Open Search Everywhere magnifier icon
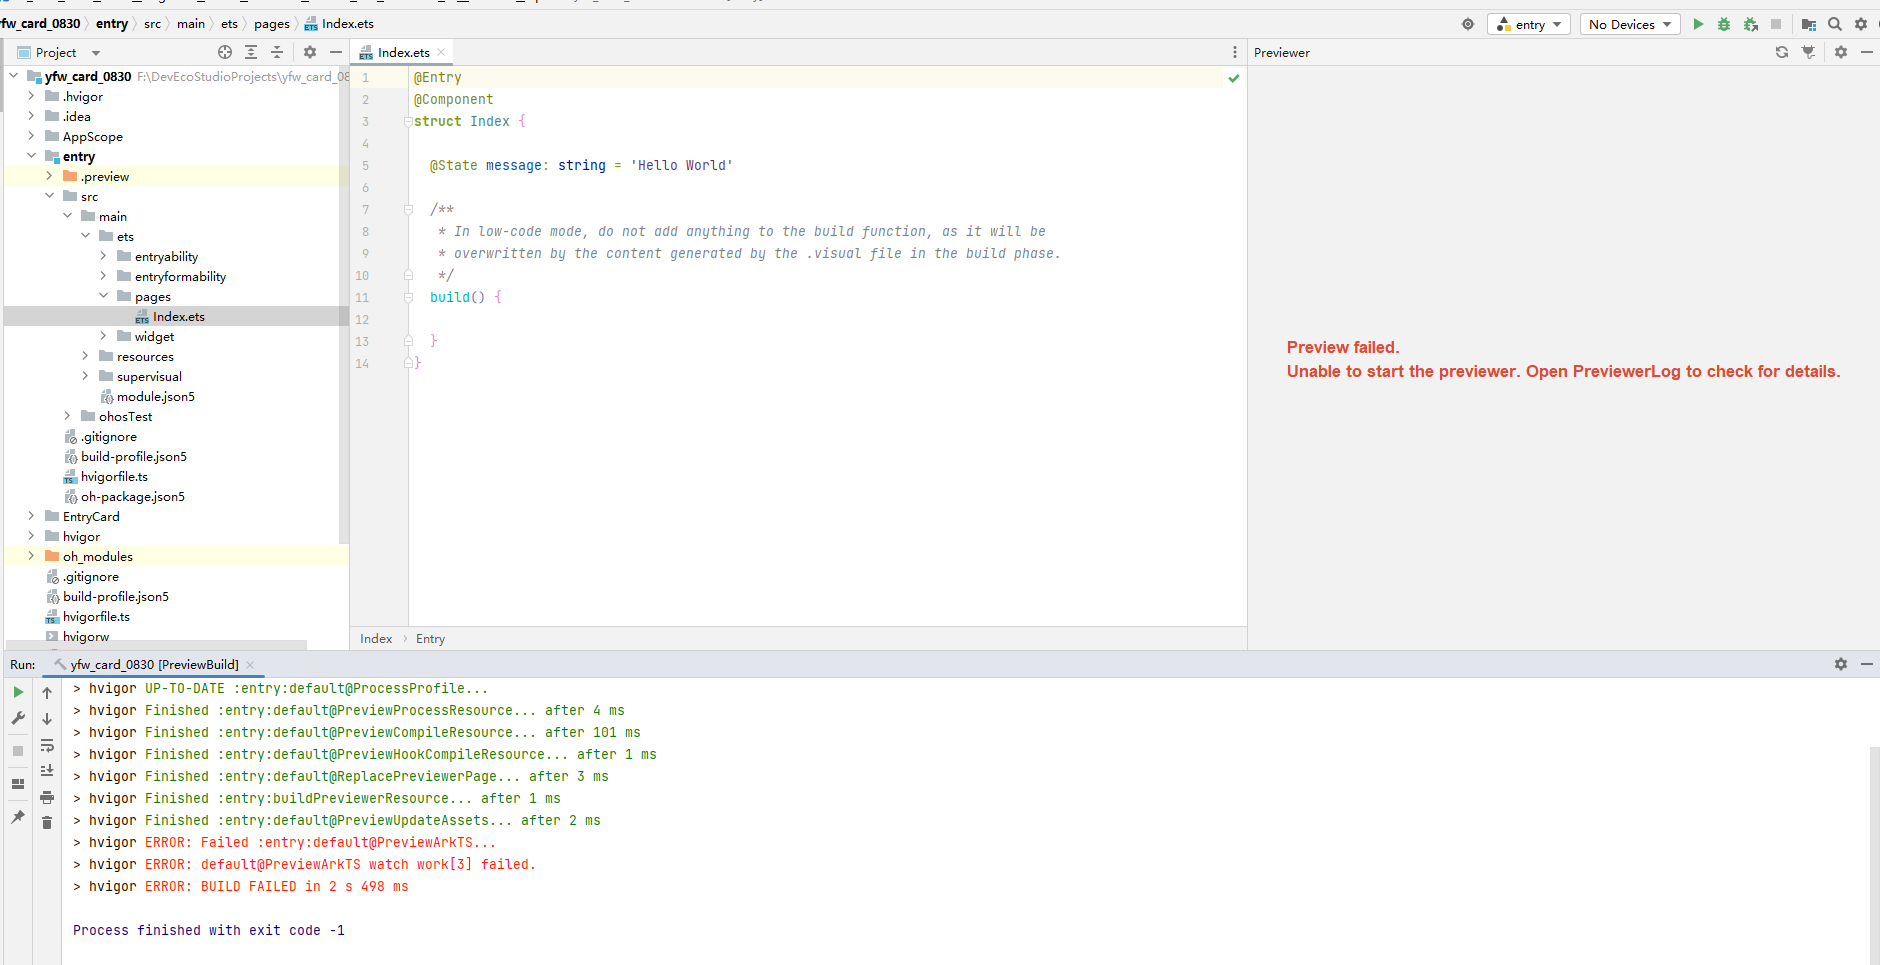Viewport: 1880px width, 965px height. [1835, 24]
